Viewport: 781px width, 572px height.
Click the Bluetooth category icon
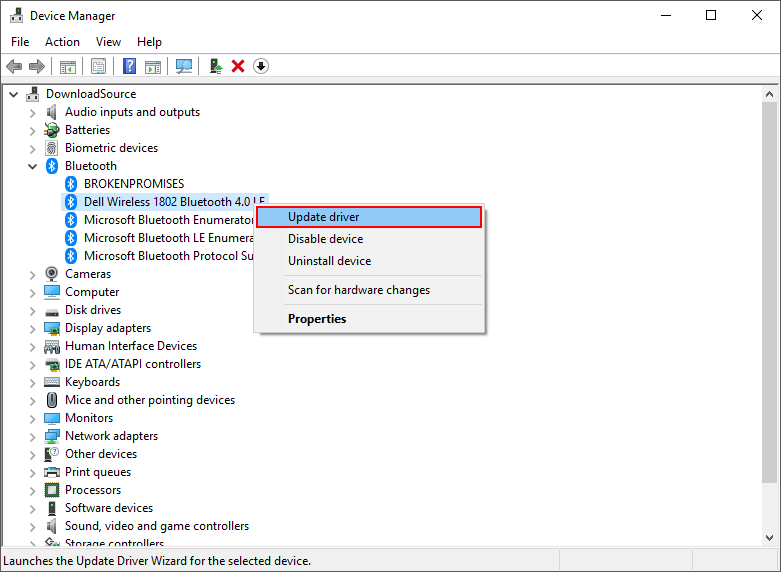52,166
